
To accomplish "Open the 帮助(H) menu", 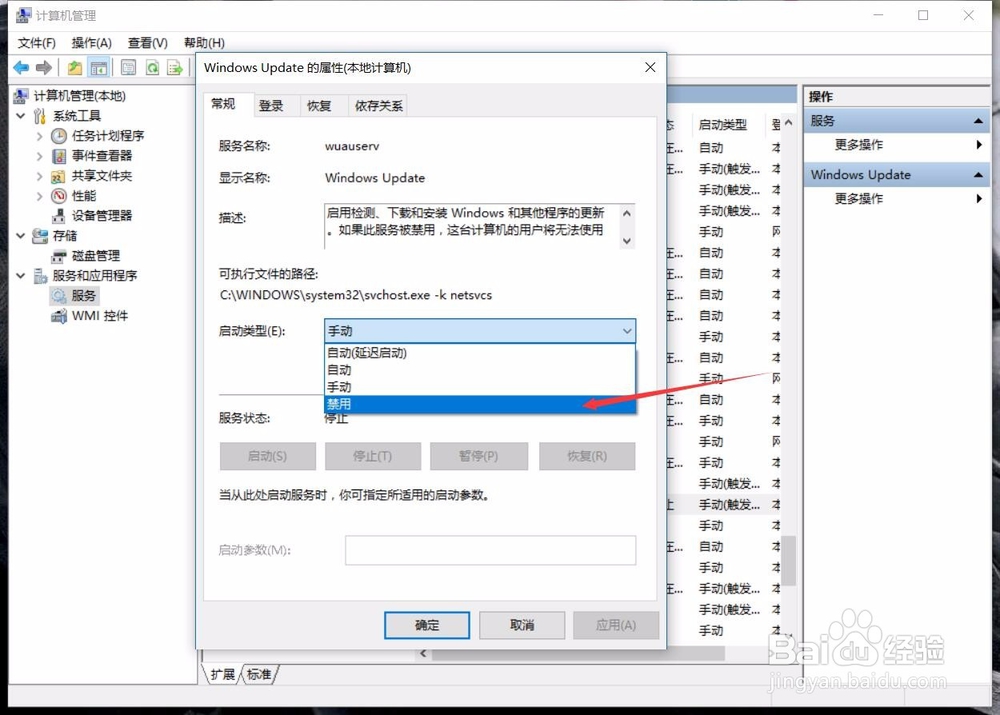I will (204, 43).
